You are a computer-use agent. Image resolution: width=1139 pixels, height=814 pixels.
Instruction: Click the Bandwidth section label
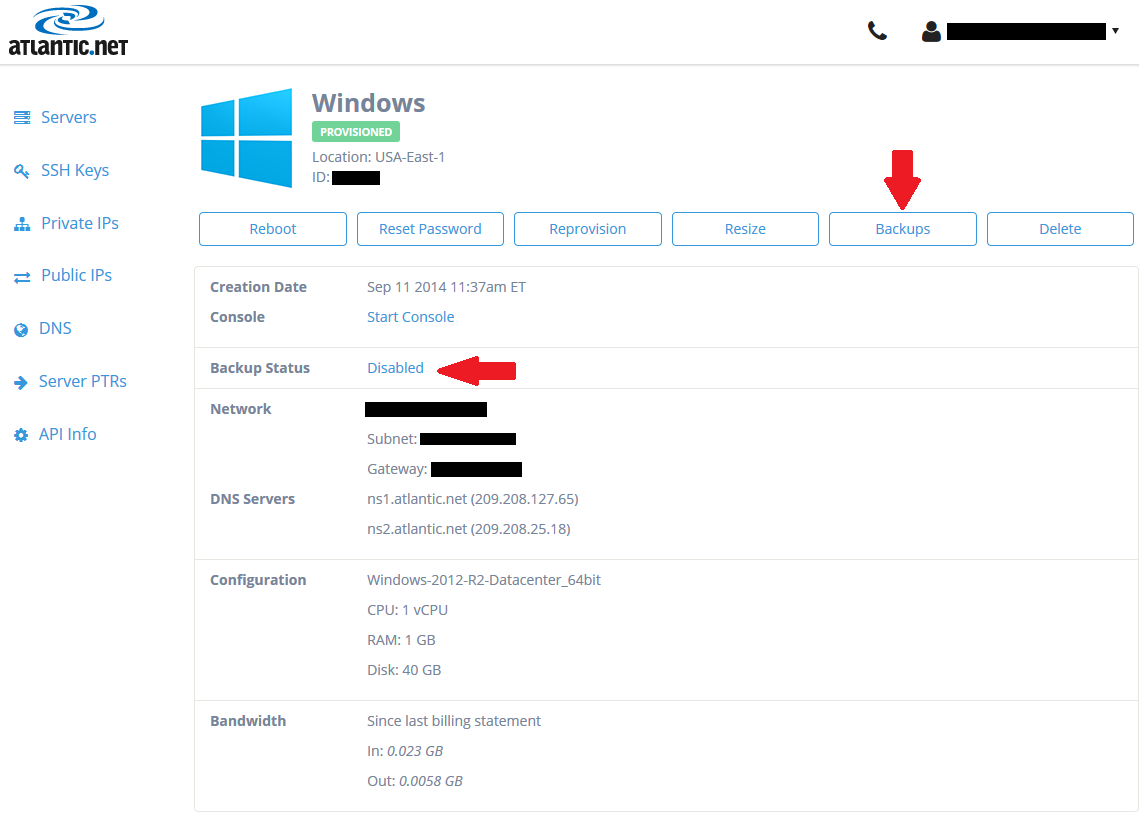[x=248, y=721]
